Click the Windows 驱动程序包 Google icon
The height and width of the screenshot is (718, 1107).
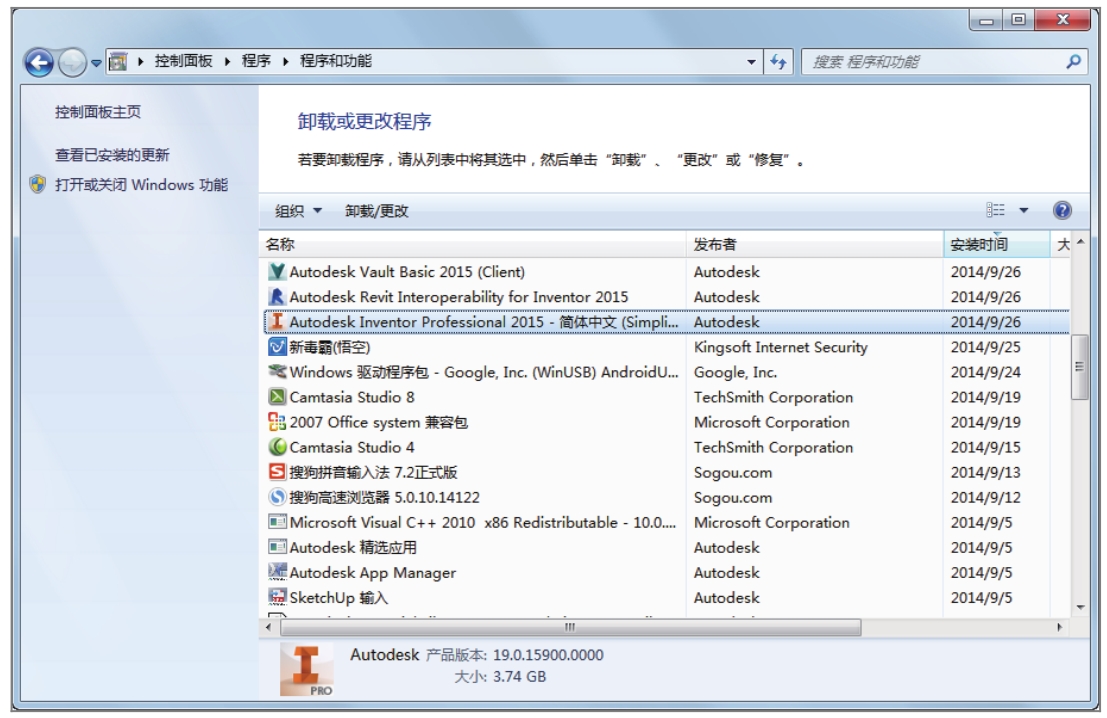pos(277,371)
